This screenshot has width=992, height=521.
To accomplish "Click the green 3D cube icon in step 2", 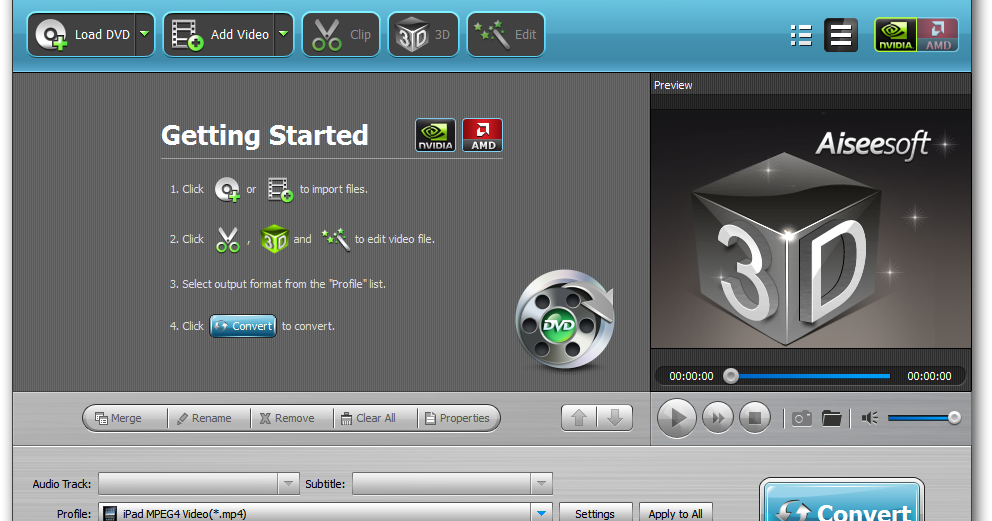I will (x=275, y=239).
